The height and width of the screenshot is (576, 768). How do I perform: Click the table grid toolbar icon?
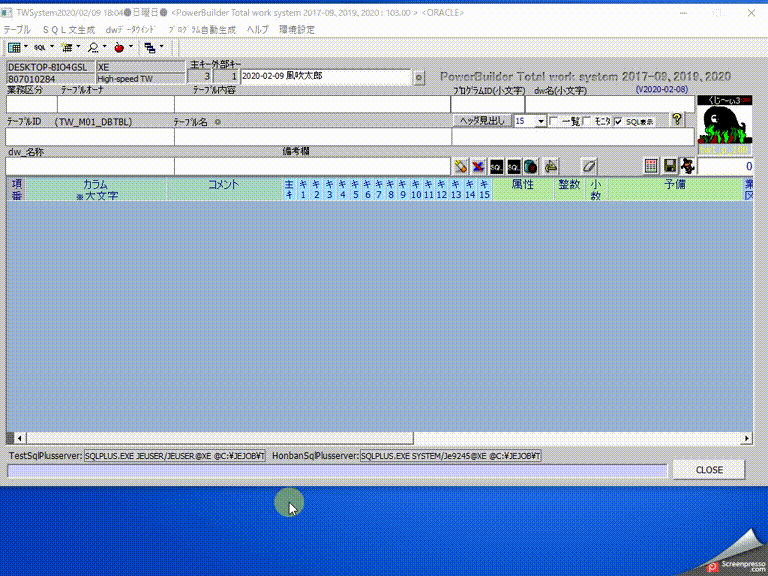coord(14,48)
